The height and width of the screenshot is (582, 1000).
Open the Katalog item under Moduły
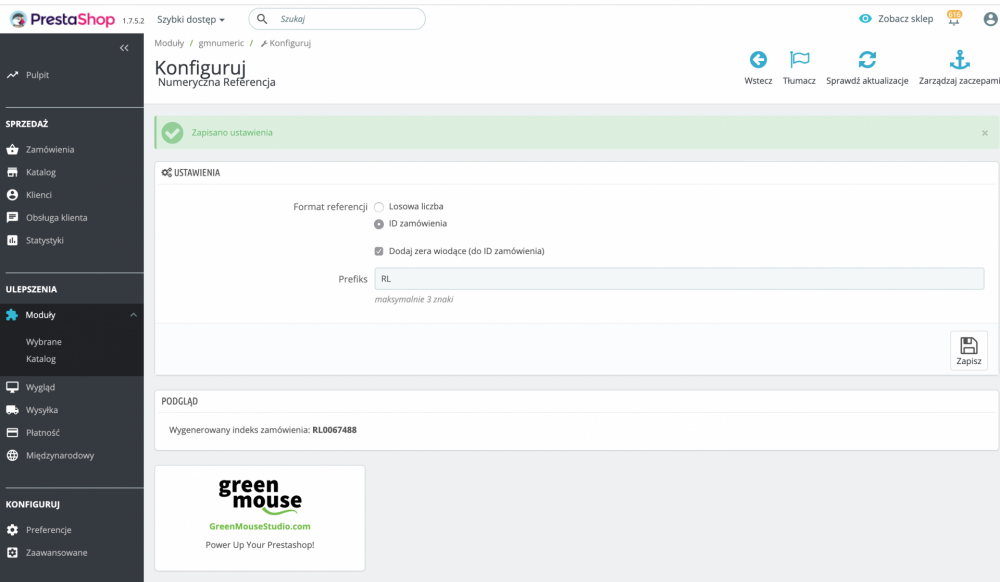pos(41,358)
